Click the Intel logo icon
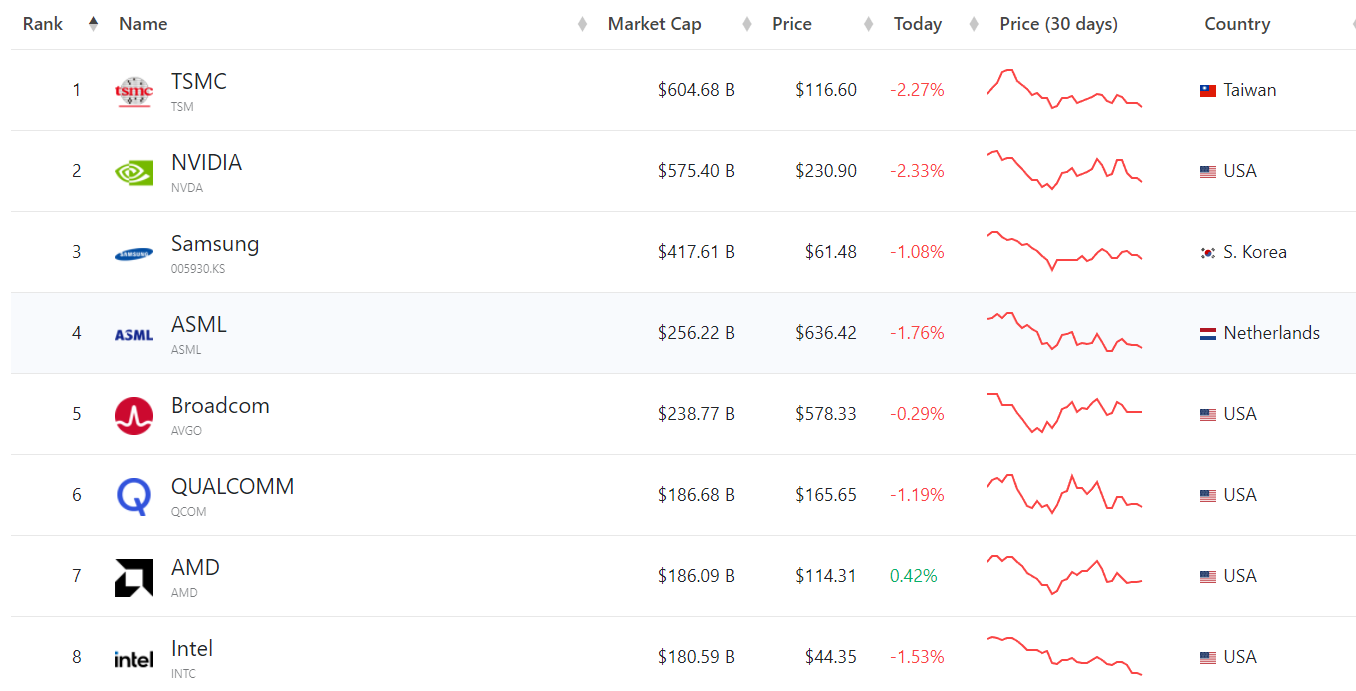 (133, 658)
